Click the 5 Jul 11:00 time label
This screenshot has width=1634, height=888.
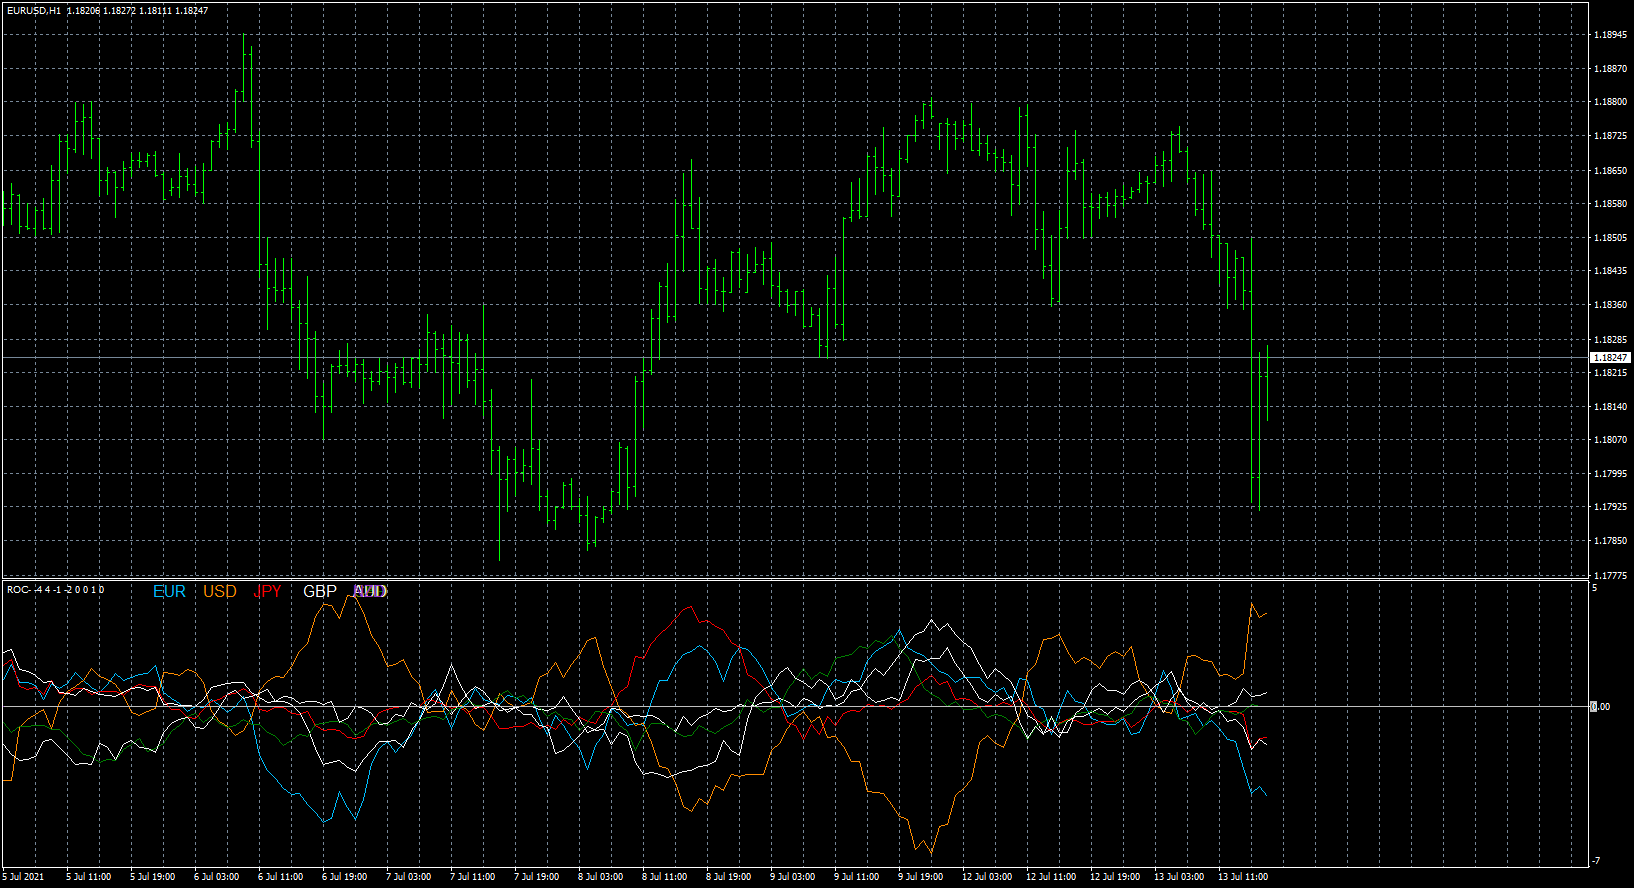pyautogui.click(x=89, y=877)
